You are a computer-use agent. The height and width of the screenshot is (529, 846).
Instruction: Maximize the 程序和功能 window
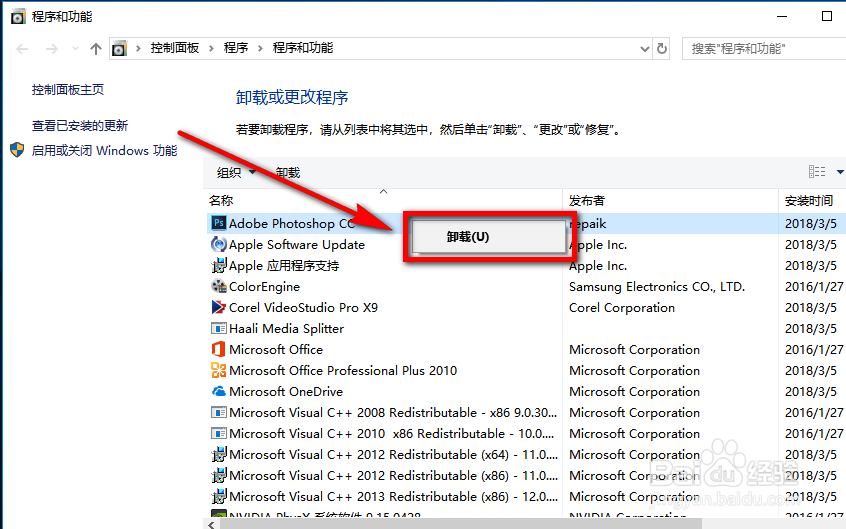827,16
